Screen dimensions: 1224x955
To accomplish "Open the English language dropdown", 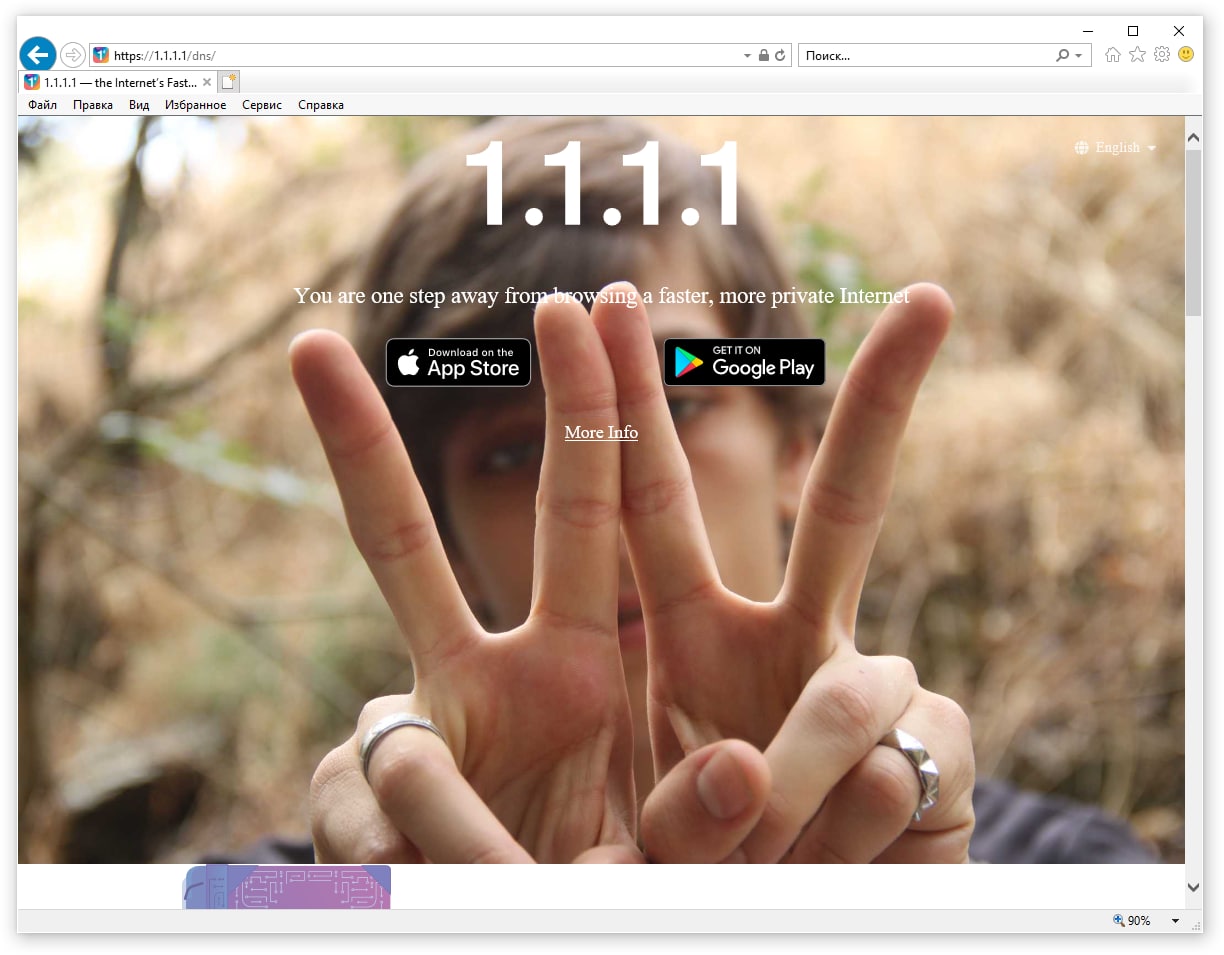I will point(1116,148).
